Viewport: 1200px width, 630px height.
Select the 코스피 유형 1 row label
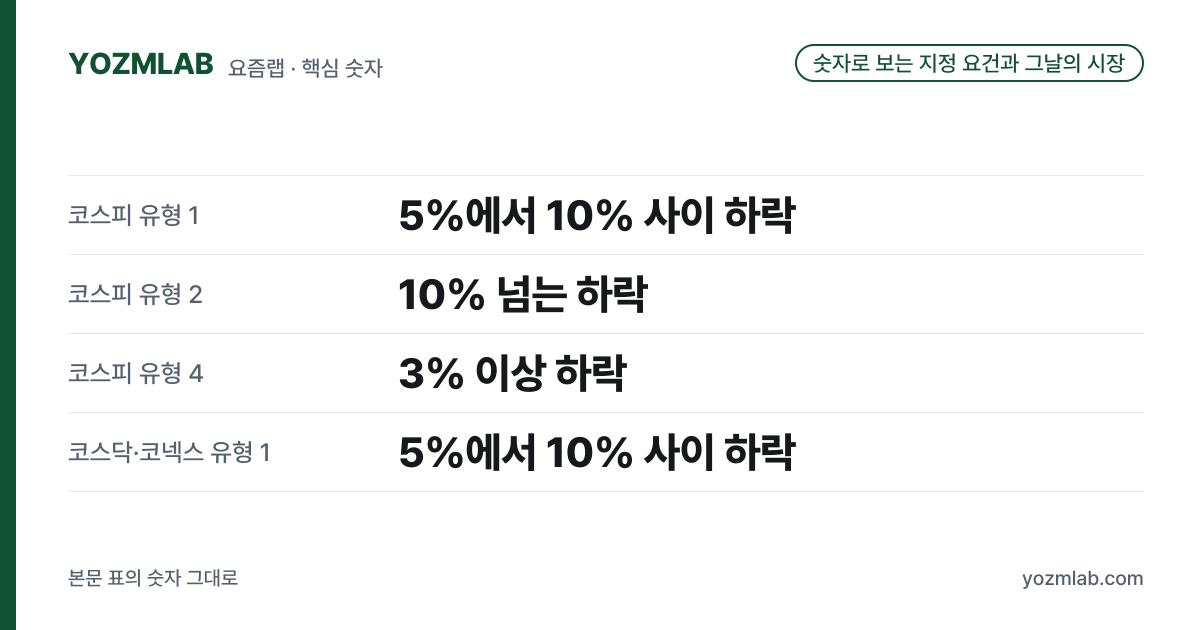134,215
